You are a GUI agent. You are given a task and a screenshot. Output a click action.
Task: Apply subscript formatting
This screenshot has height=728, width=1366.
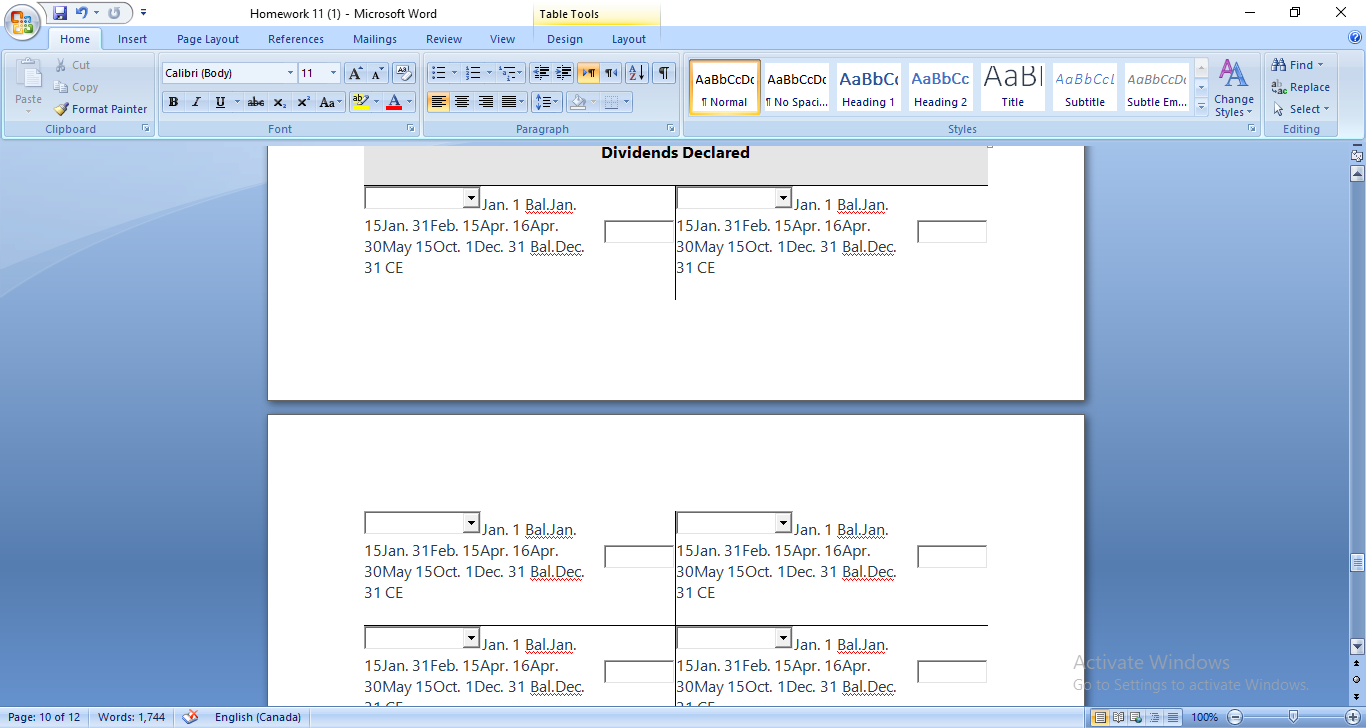click(280, 102)
